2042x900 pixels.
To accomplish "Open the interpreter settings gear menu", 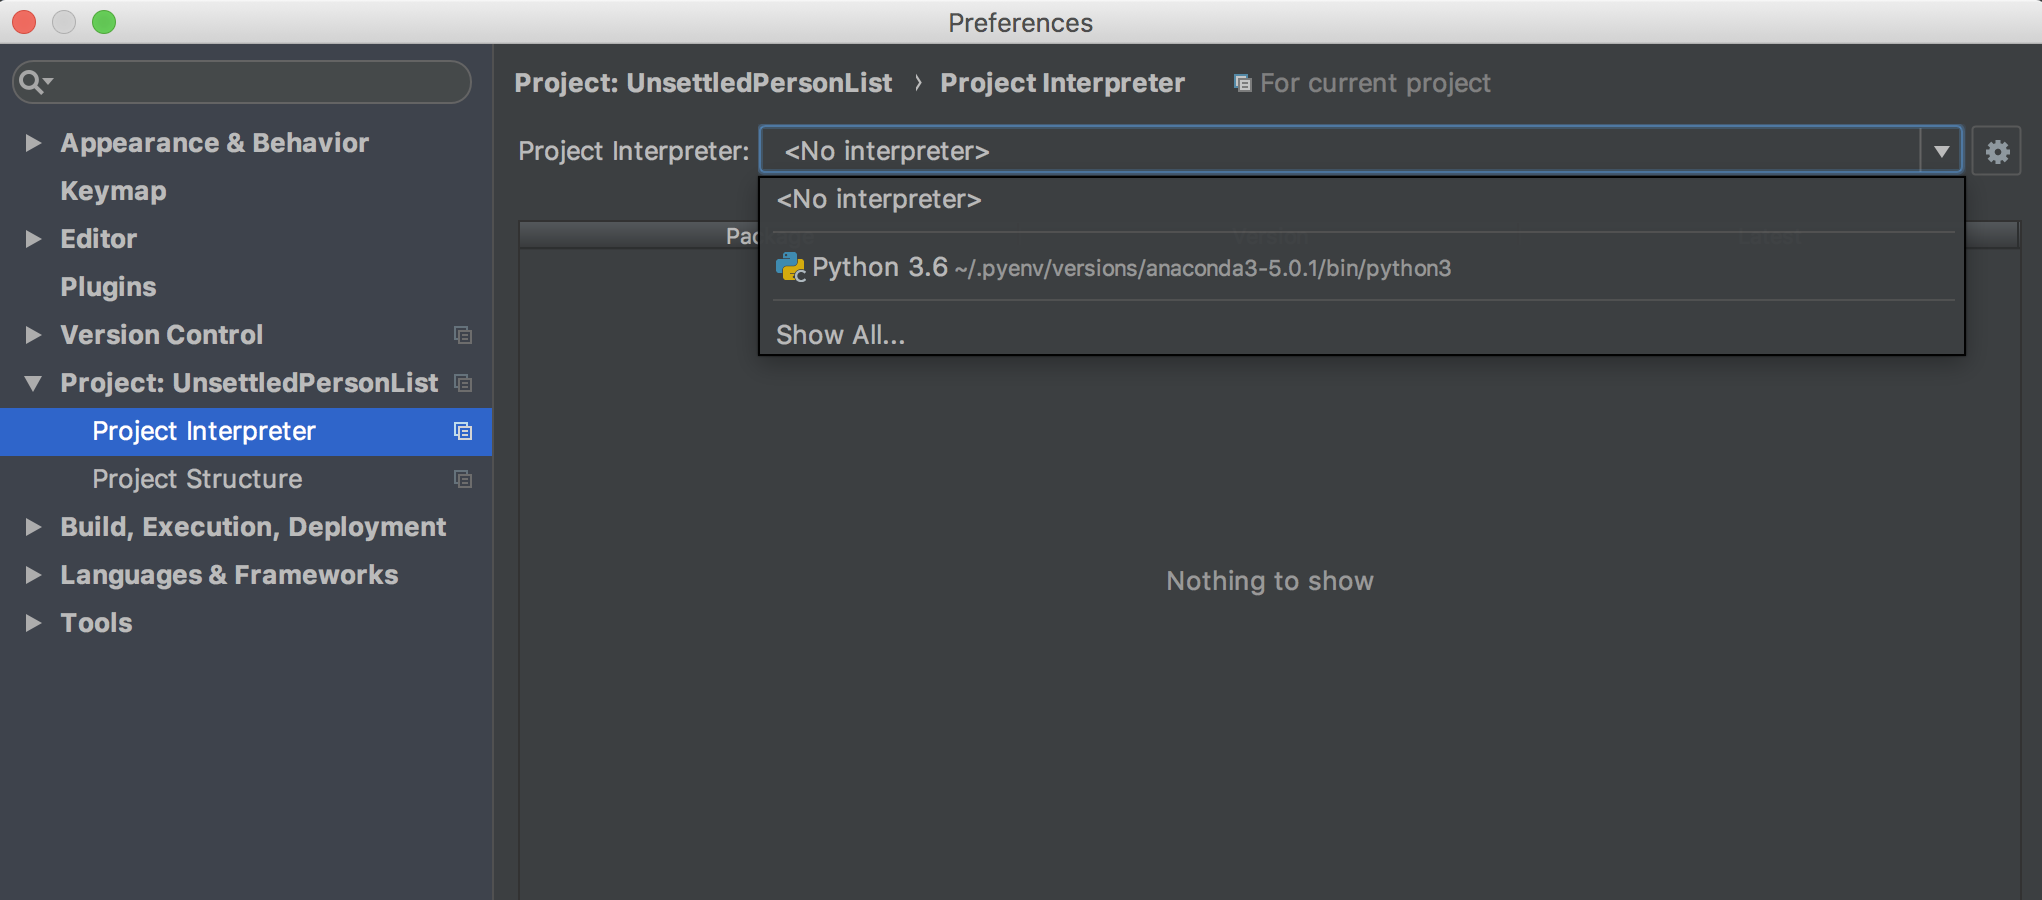I will [1997, 151].
